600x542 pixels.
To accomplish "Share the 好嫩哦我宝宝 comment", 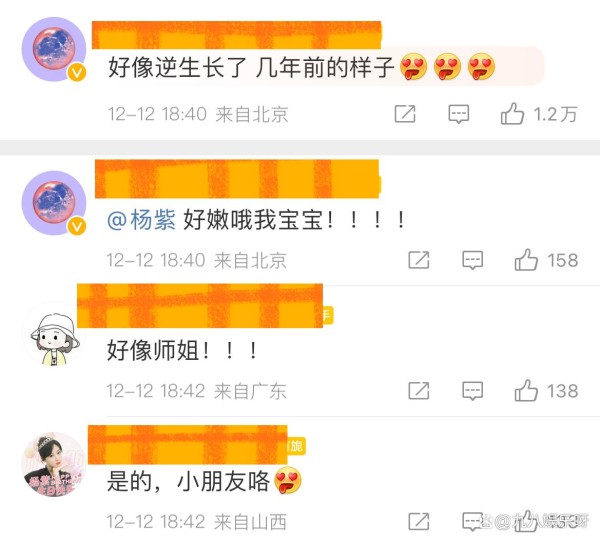I will coord(419,260).
